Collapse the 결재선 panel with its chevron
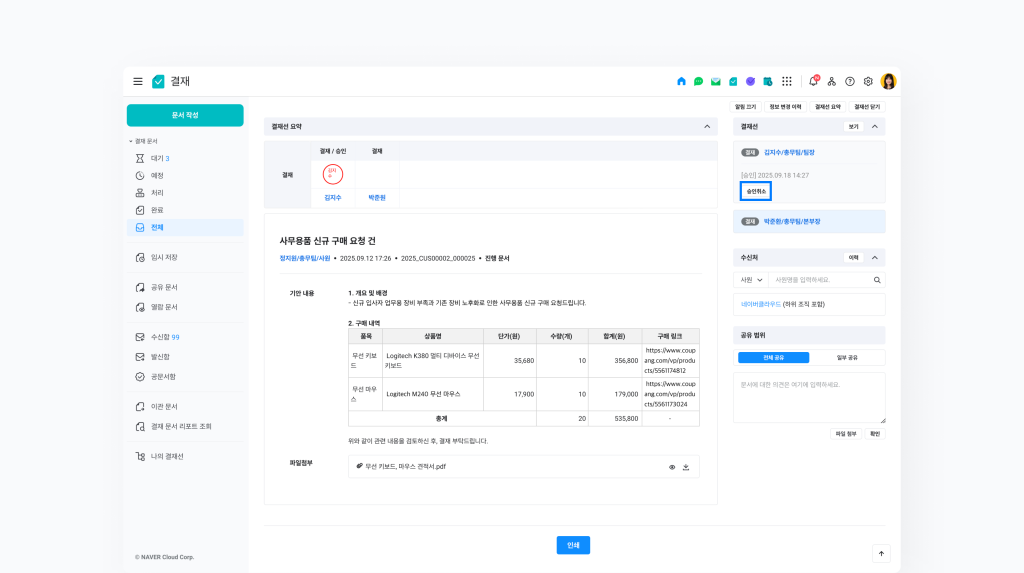 click(x=875, y=127)
